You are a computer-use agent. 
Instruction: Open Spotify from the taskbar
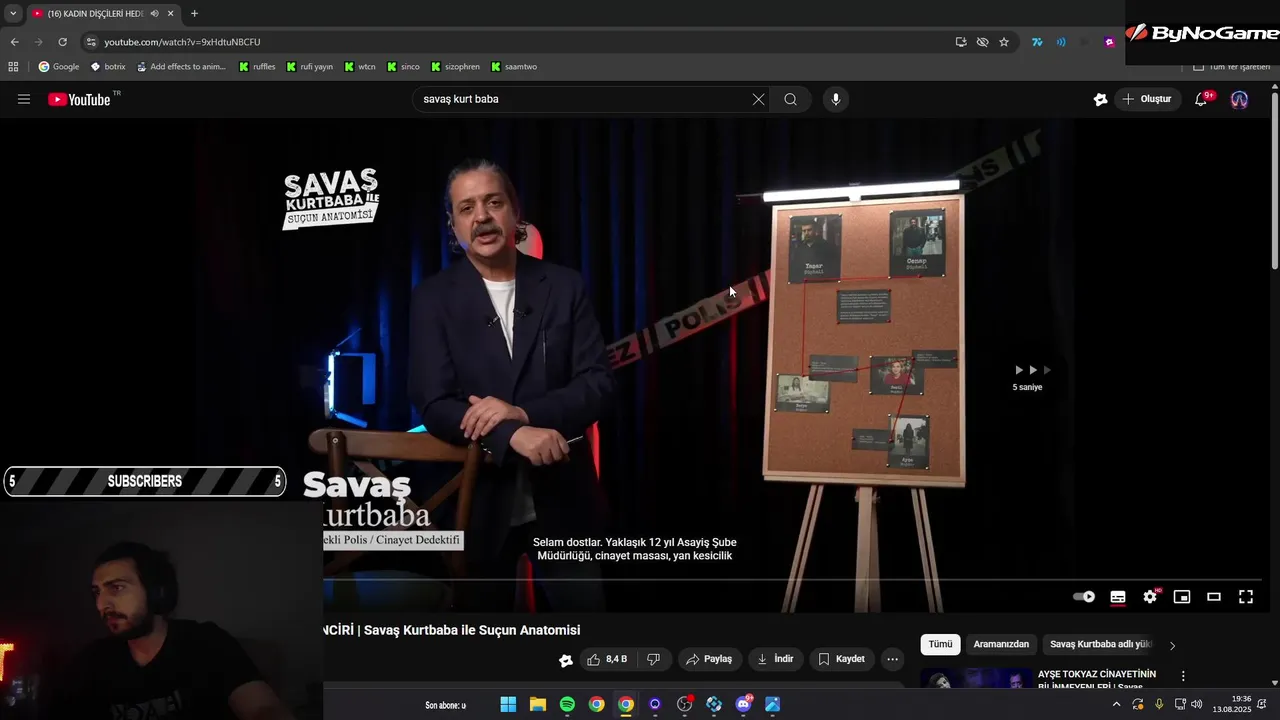567,704
